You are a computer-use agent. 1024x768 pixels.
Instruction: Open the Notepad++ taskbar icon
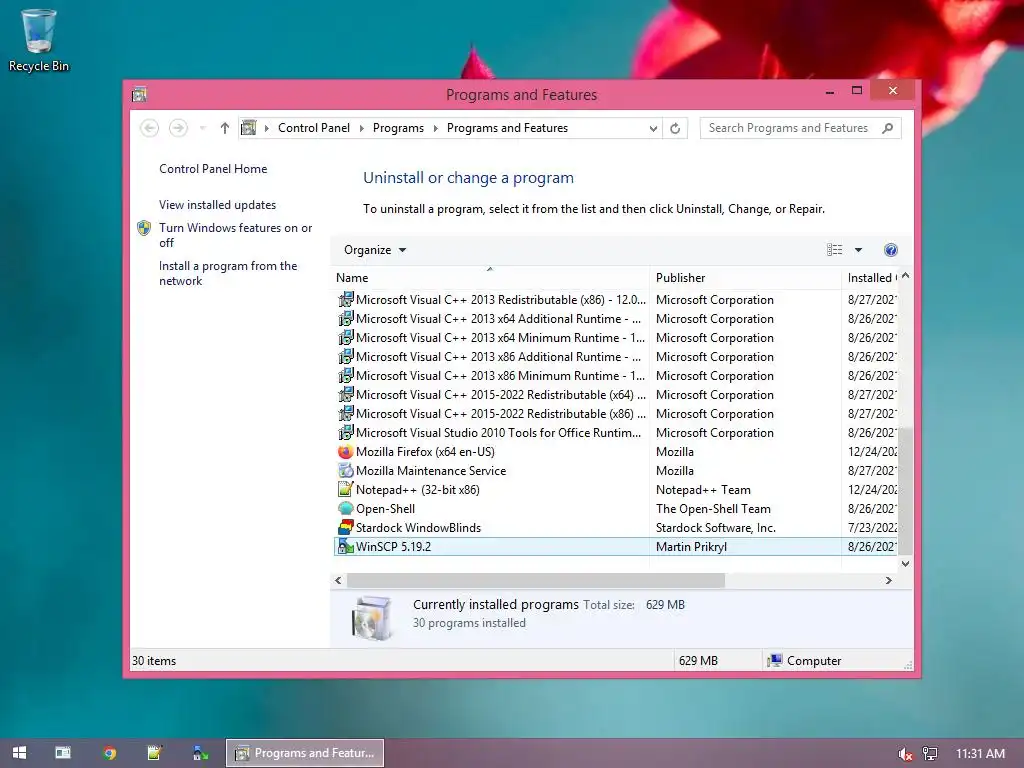pos(154,753)
